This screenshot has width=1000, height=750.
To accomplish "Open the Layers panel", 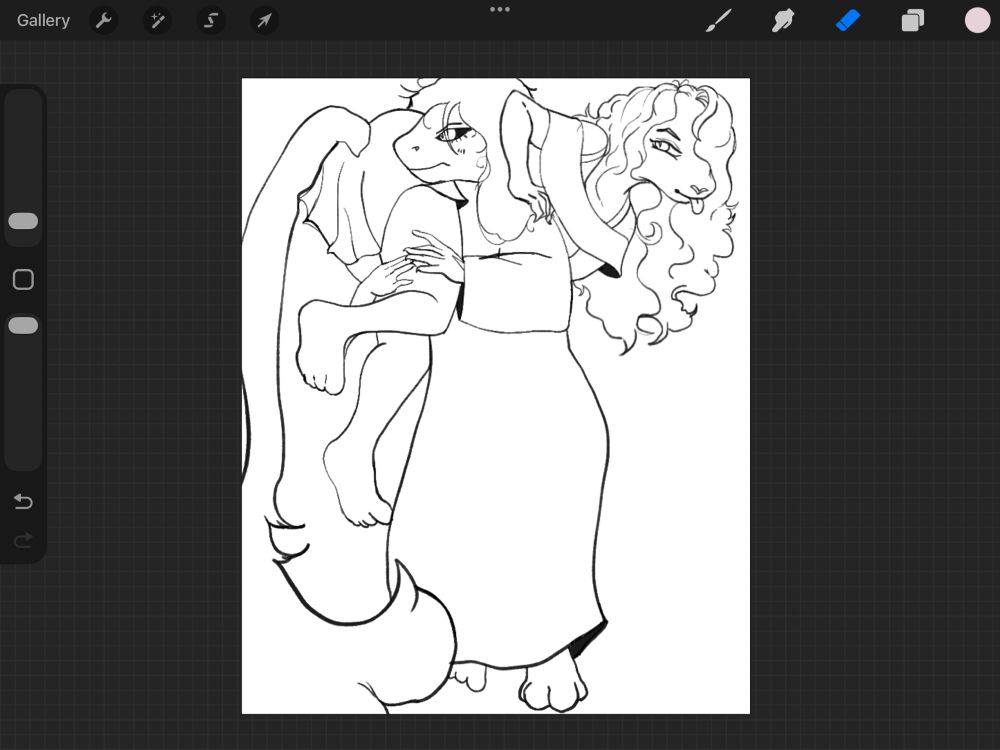I will (x=913, y=20).
